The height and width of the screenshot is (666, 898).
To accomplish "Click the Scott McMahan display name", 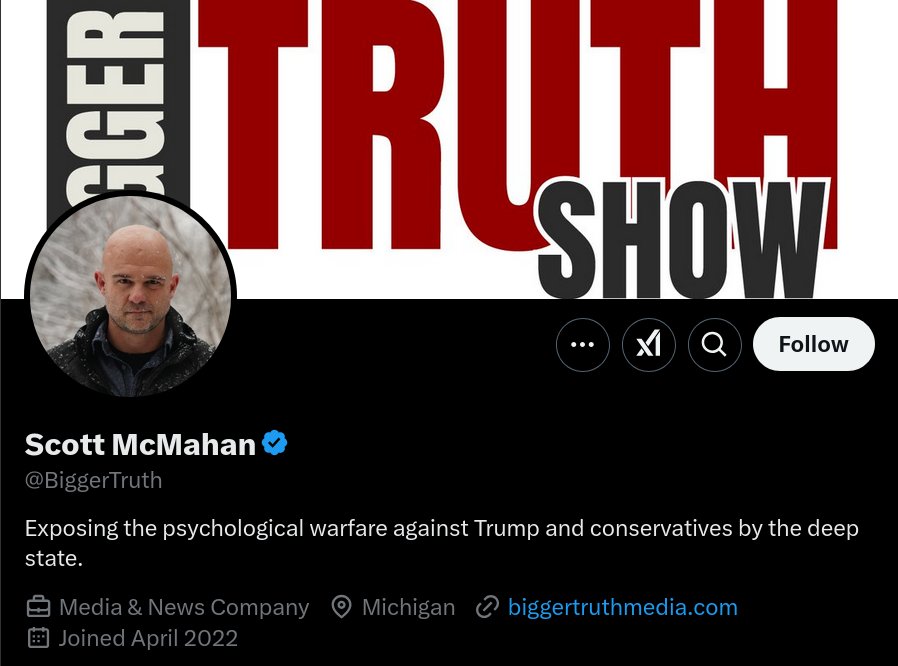I will (140, 444).
